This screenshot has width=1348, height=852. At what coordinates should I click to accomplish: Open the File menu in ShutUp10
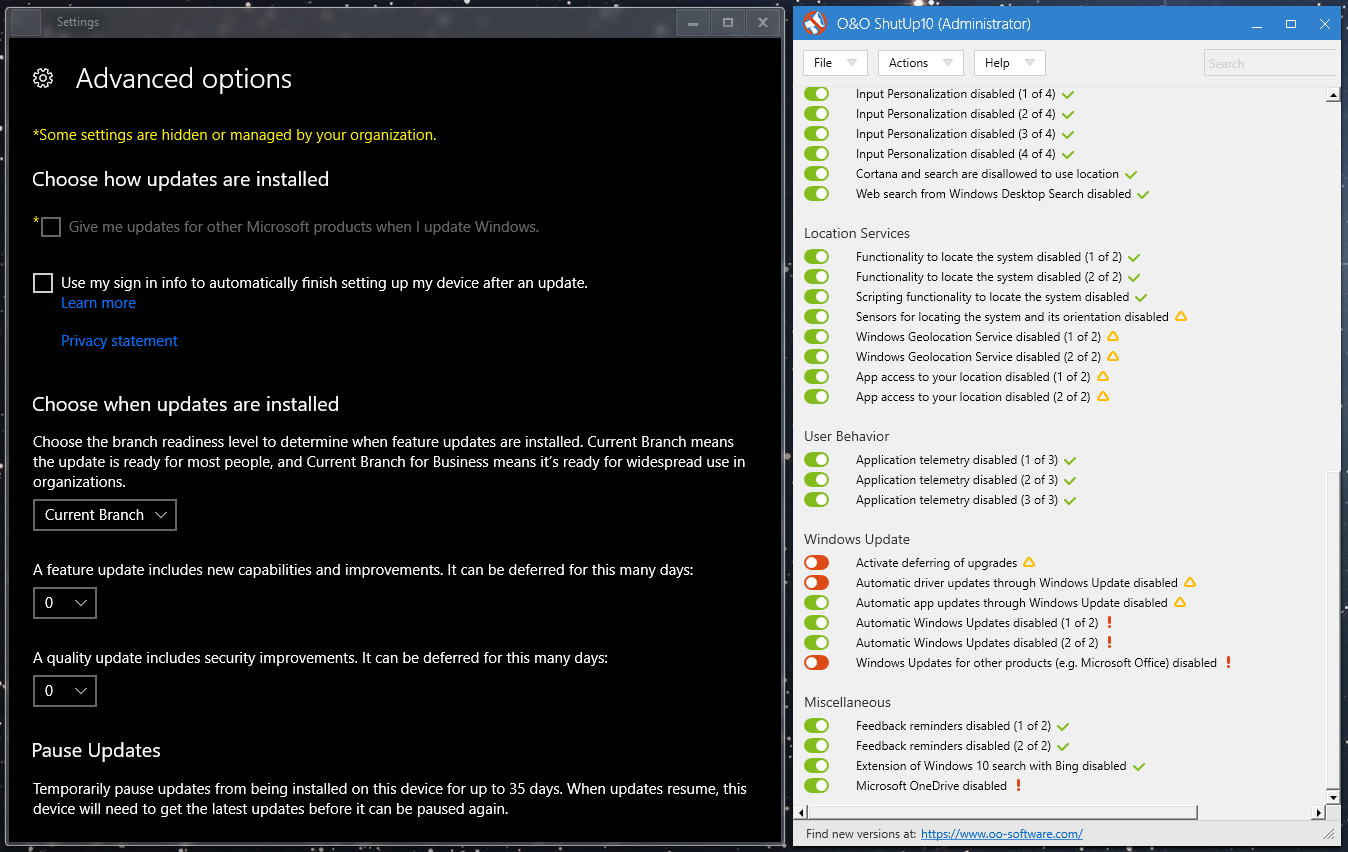835,63
